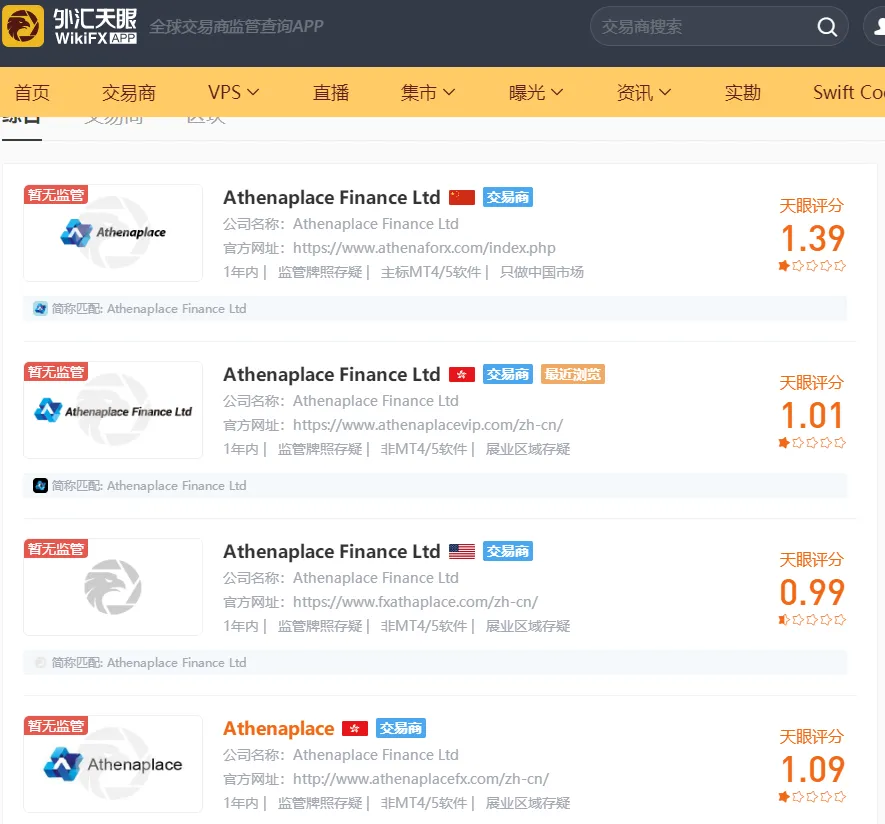Image resolution: width=885 pixels, height=824 pixels.
Task: Click dark app icon in second 简称匹配 row
Action: pos(40,486)
